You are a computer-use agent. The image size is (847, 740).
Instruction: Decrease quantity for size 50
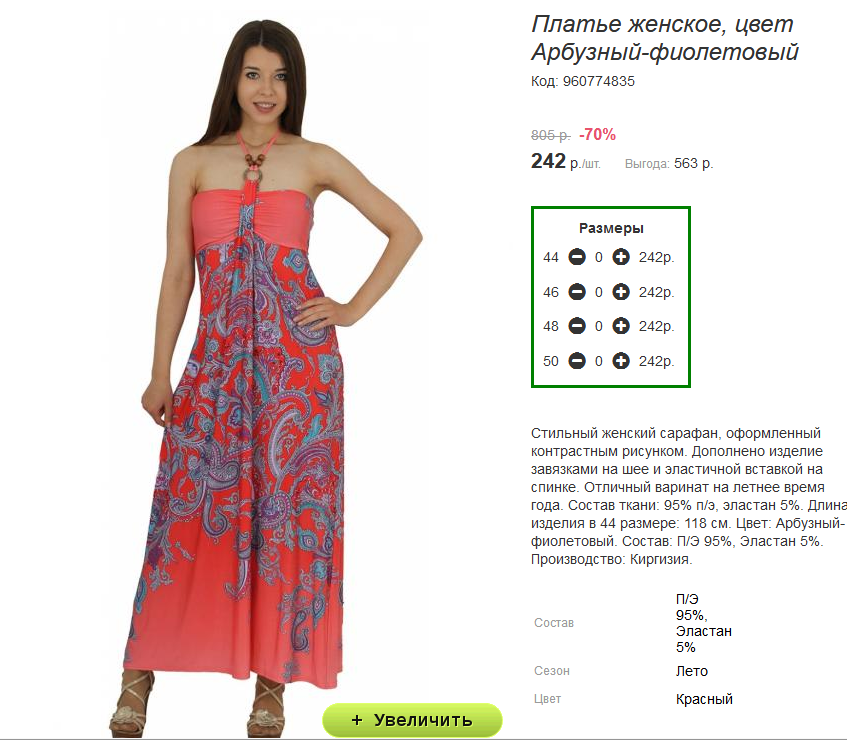pyautogui.click(x=577, y=361)
